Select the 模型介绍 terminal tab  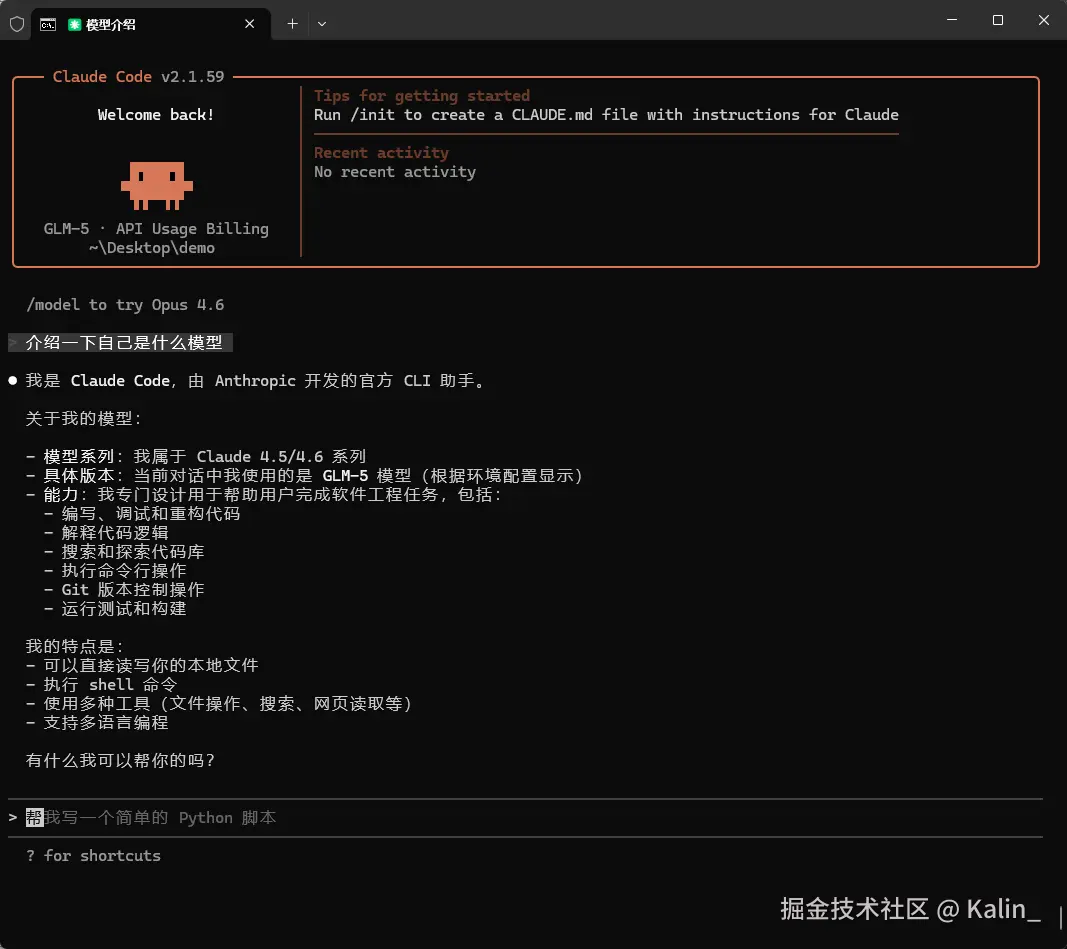[151, 24]
